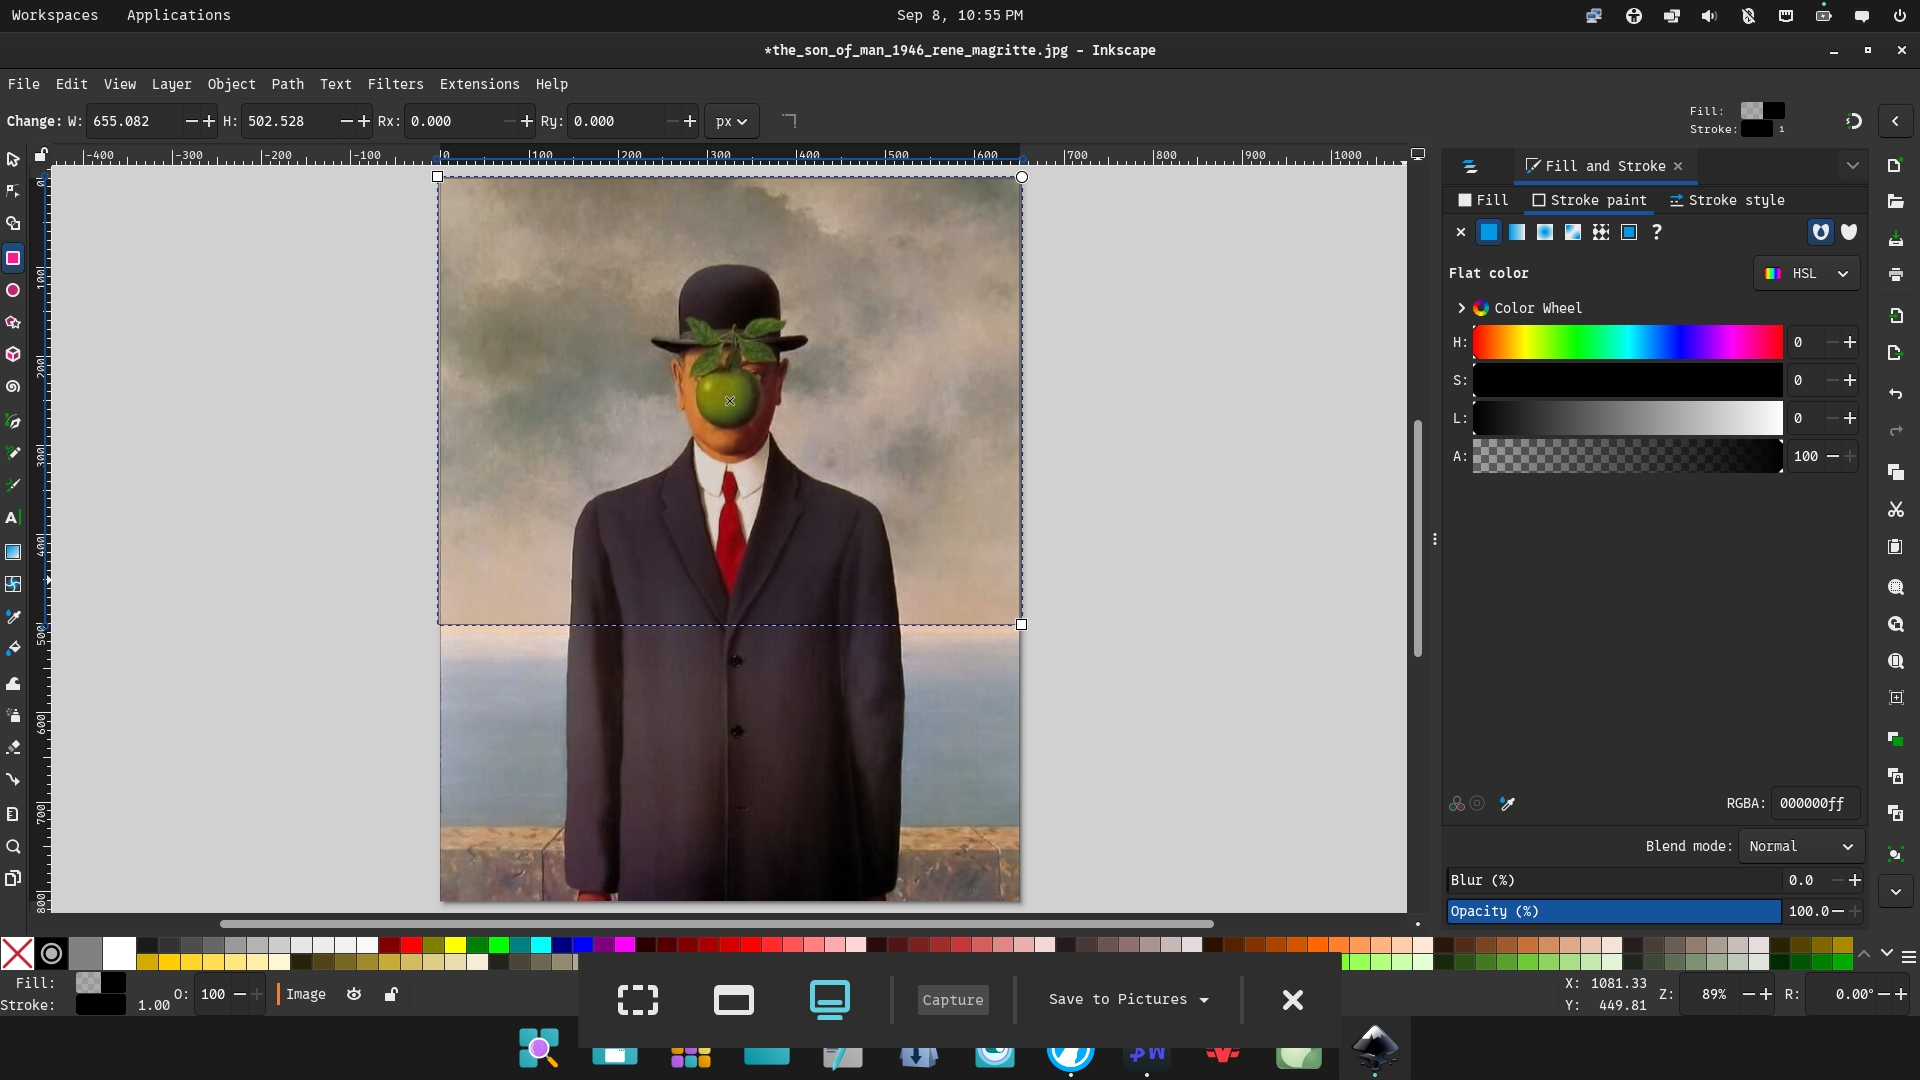
Task: Select the Calligraphy tool
Action: pos(13,485)
